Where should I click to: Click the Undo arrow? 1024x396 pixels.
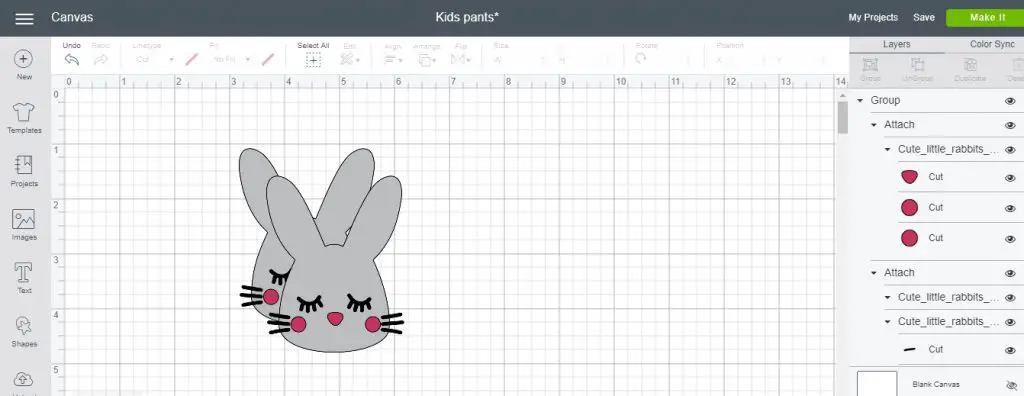pos(72,59)
